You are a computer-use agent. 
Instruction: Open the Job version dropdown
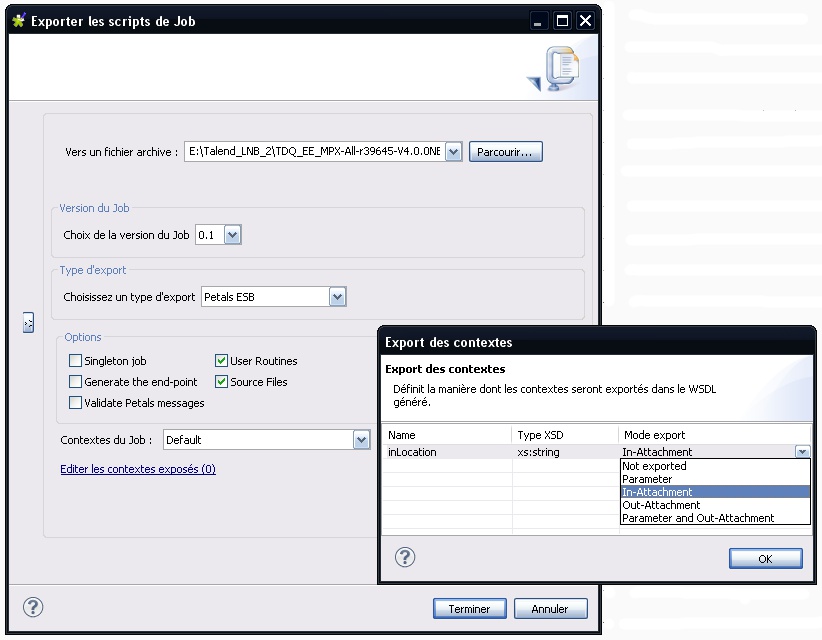click(233, 235)
